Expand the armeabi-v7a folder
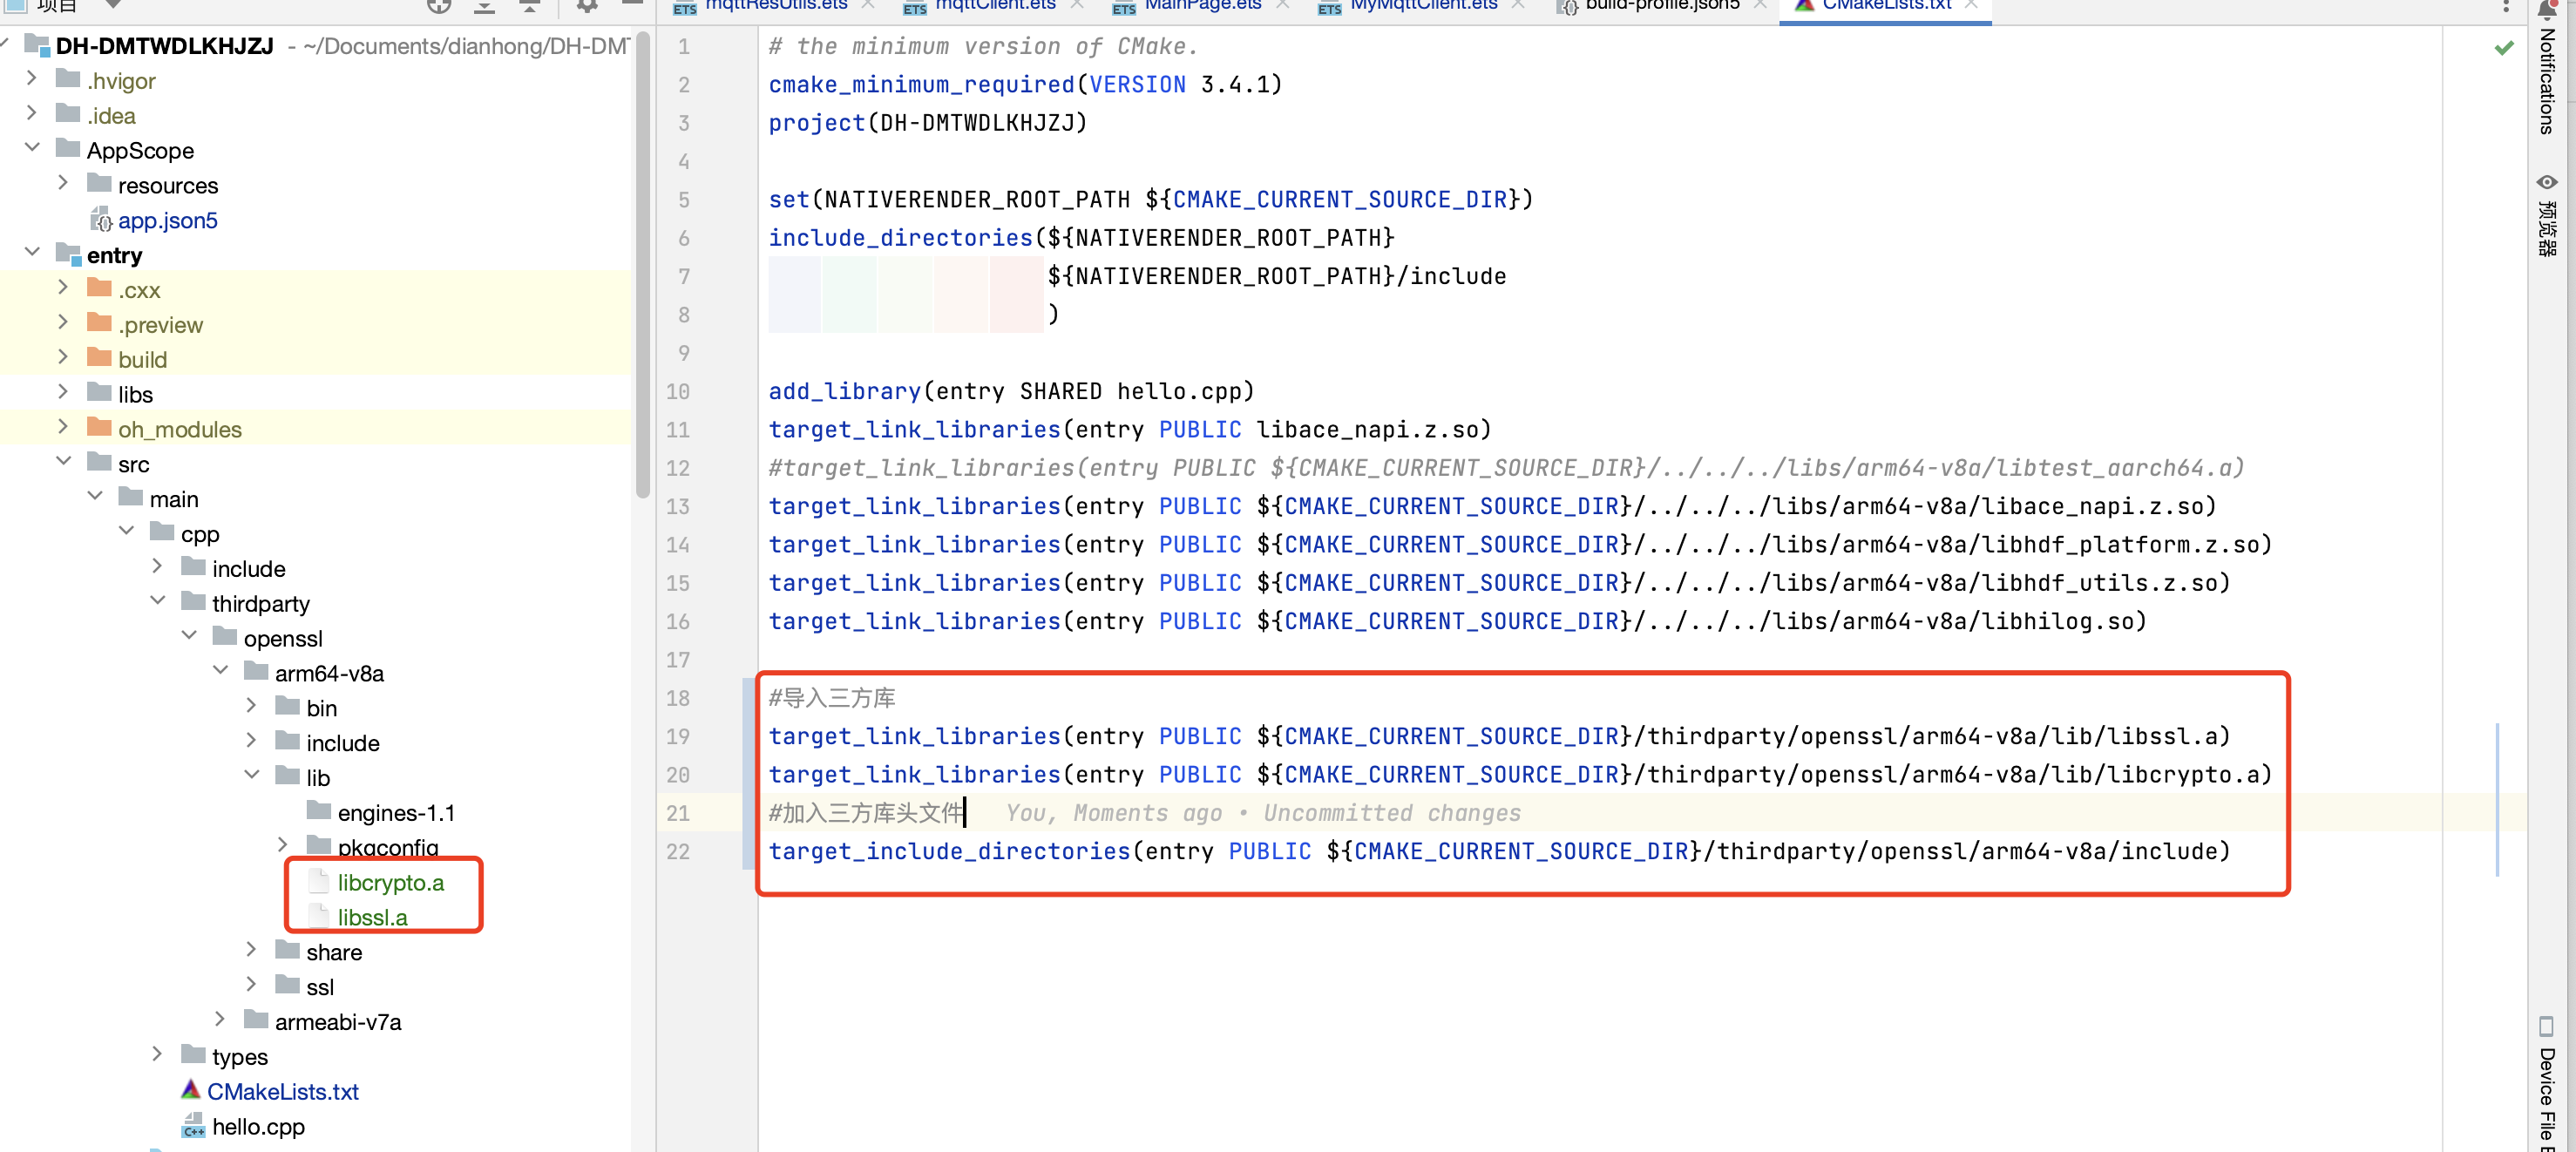The image size is (2576, 1152). click(x=221, y=1019)
